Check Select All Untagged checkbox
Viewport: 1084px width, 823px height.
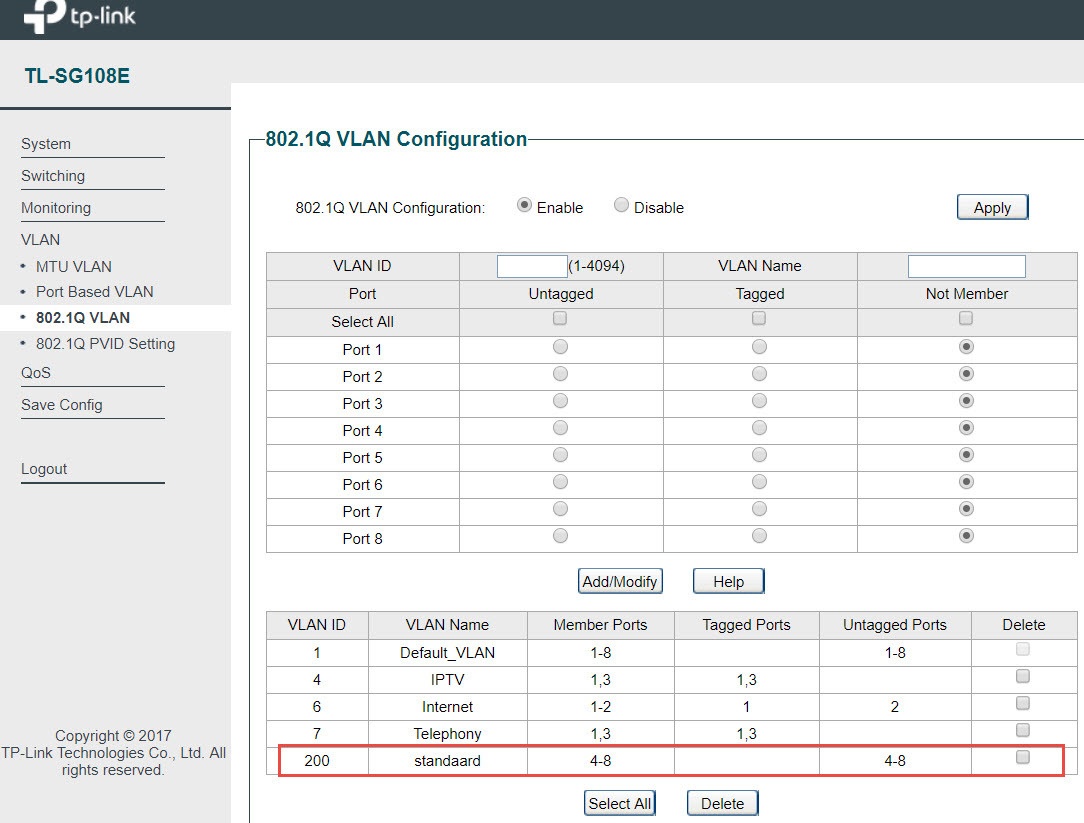(560, 318)
